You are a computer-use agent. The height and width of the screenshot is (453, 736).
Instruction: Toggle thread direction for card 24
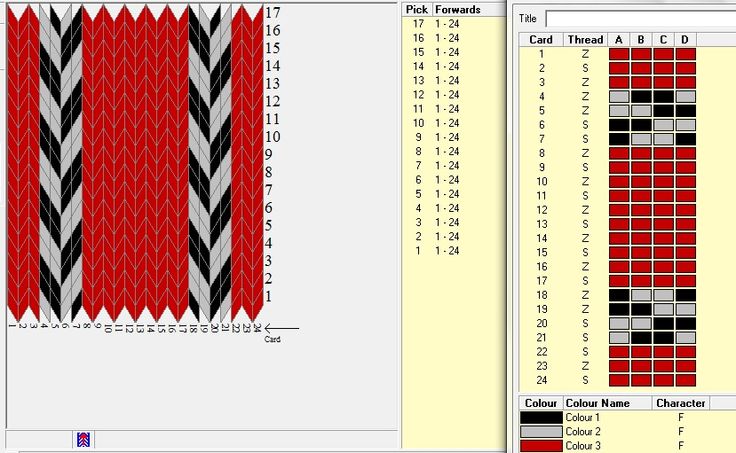(x=584, y=380)
